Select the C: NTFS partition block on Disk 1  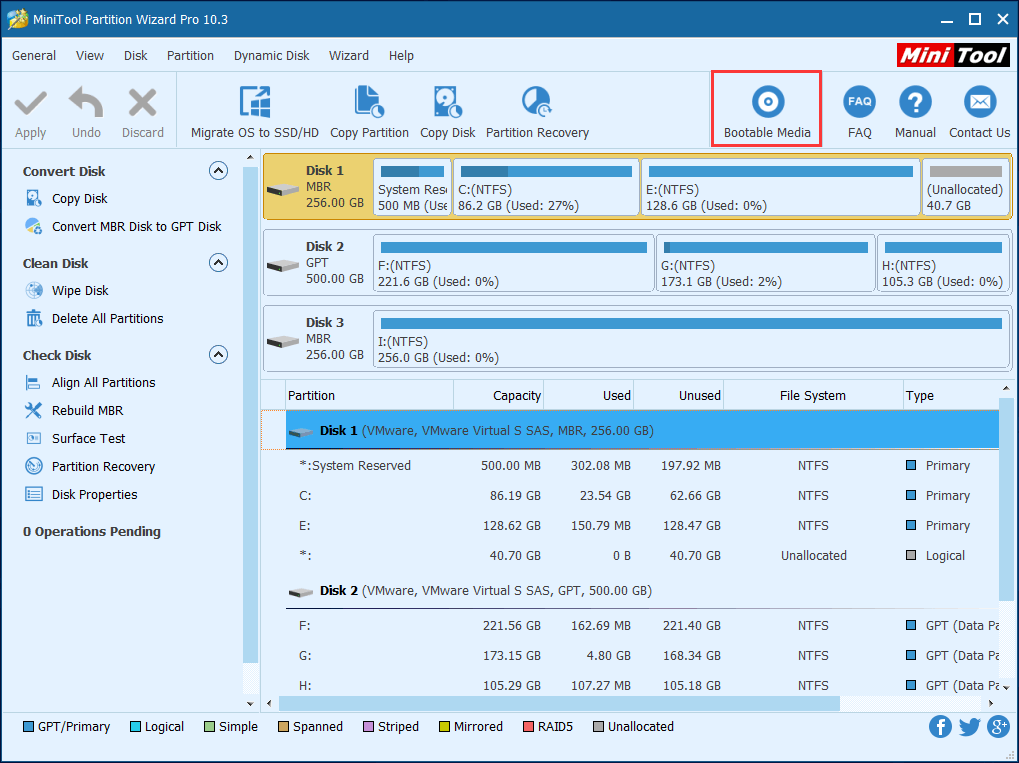click(x=545, y=187)
